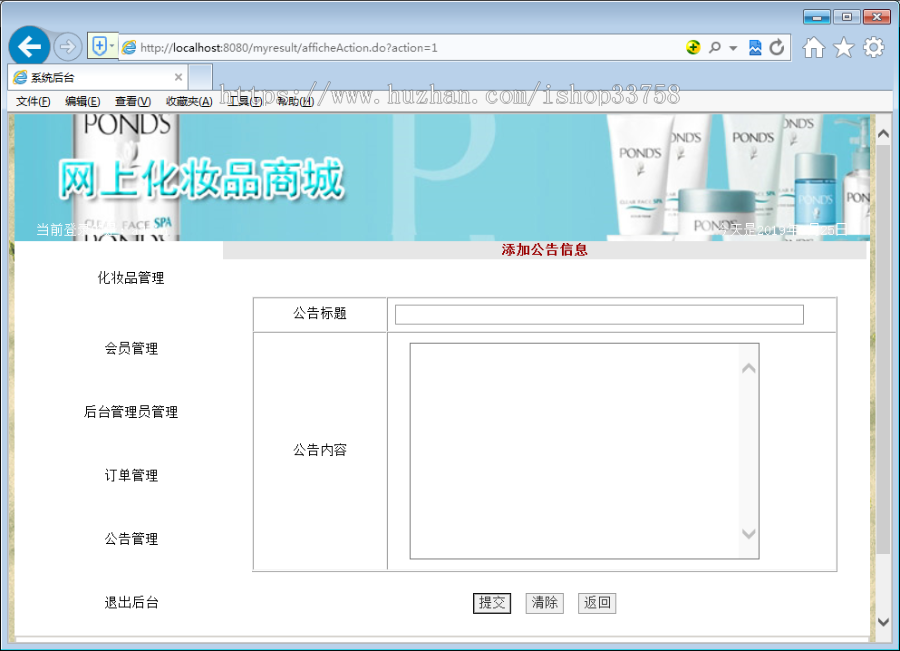The height and width of the screenshot is (651, 900).
Task: Click 退出后台 to log out
Action: [x=130, y=602]
